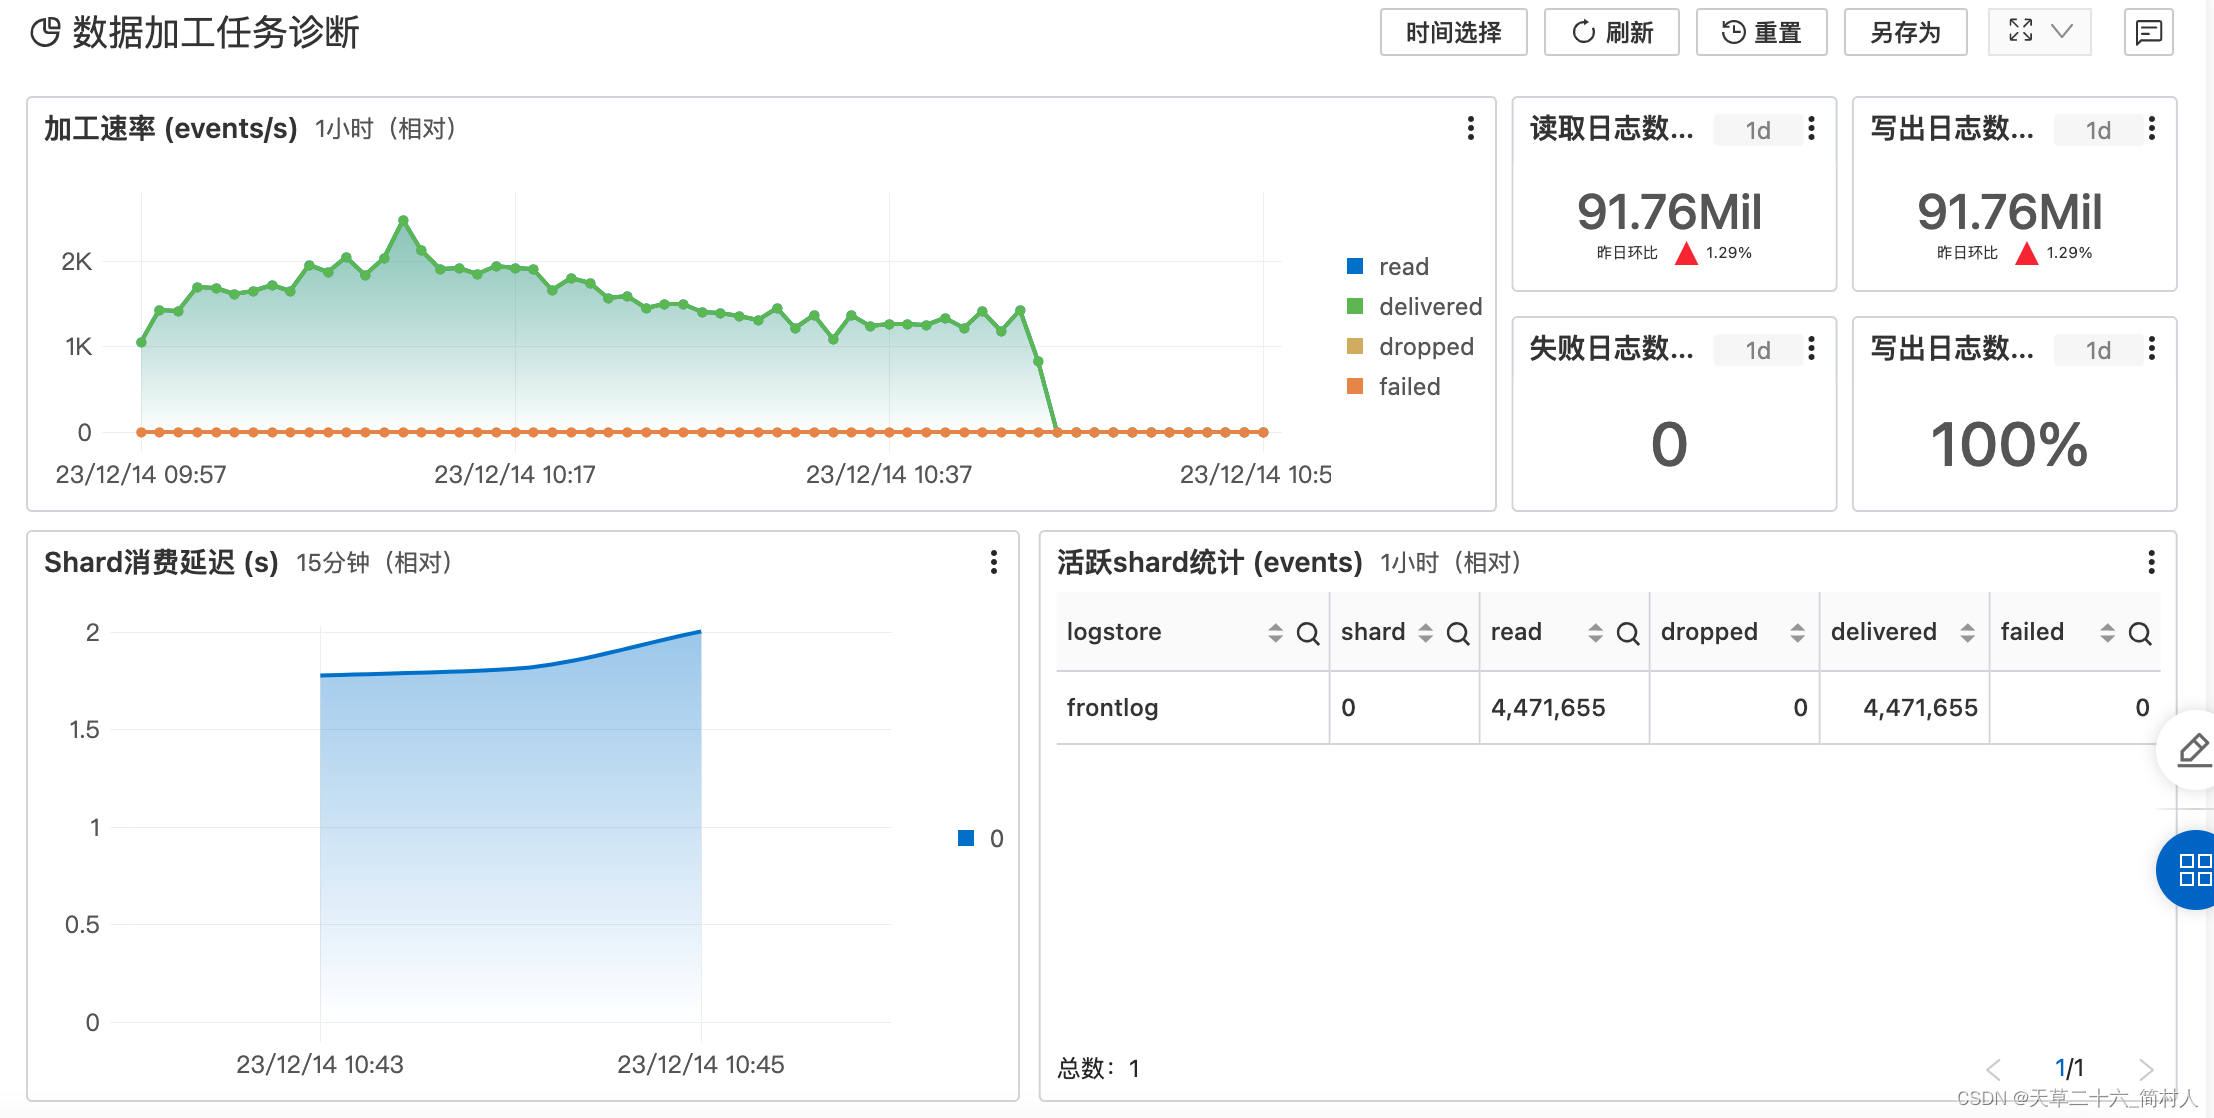Image resolution: width=2214 pixels, height=1118 pixels.
Task: Search within the logstore column
Action: [x=1308, y=632]
